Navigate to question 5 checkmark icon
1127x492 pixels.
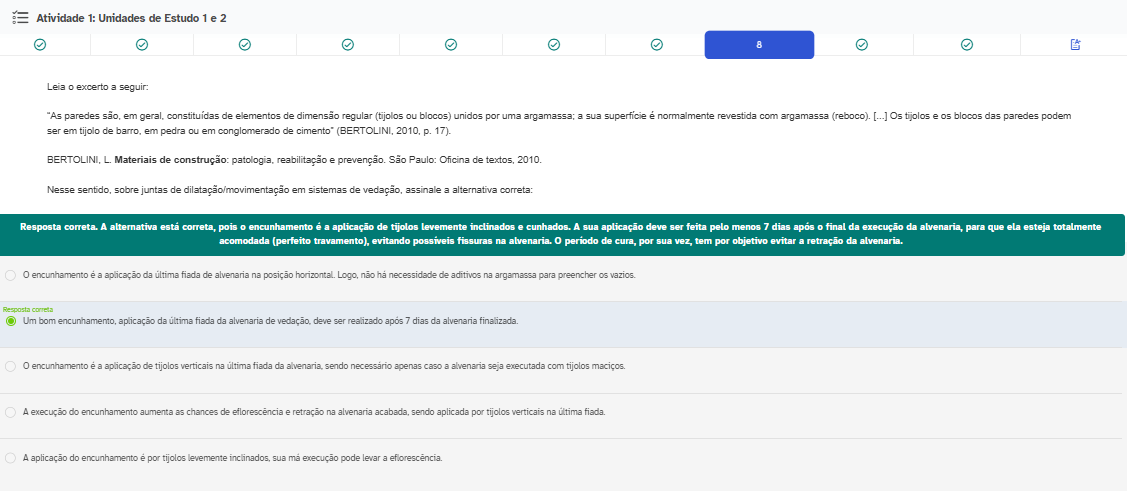coord(451,45)
